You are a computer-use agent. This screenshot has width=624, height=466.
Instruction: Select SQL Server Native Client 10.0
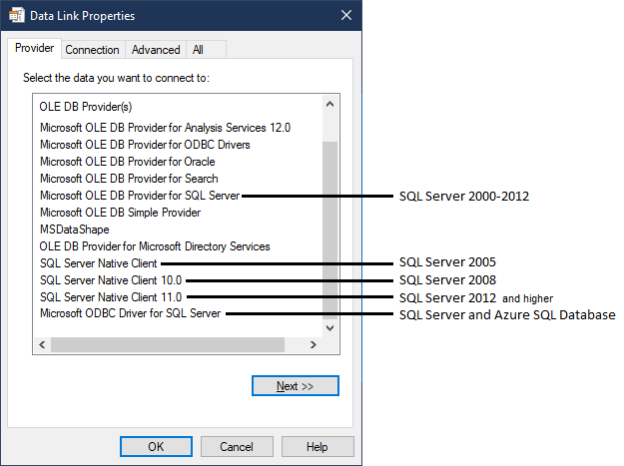111,280
